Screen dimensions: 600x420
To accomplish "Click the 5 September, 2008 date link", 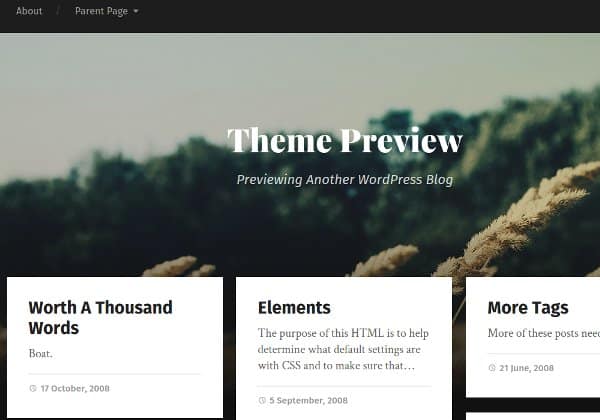I will 308,400.
